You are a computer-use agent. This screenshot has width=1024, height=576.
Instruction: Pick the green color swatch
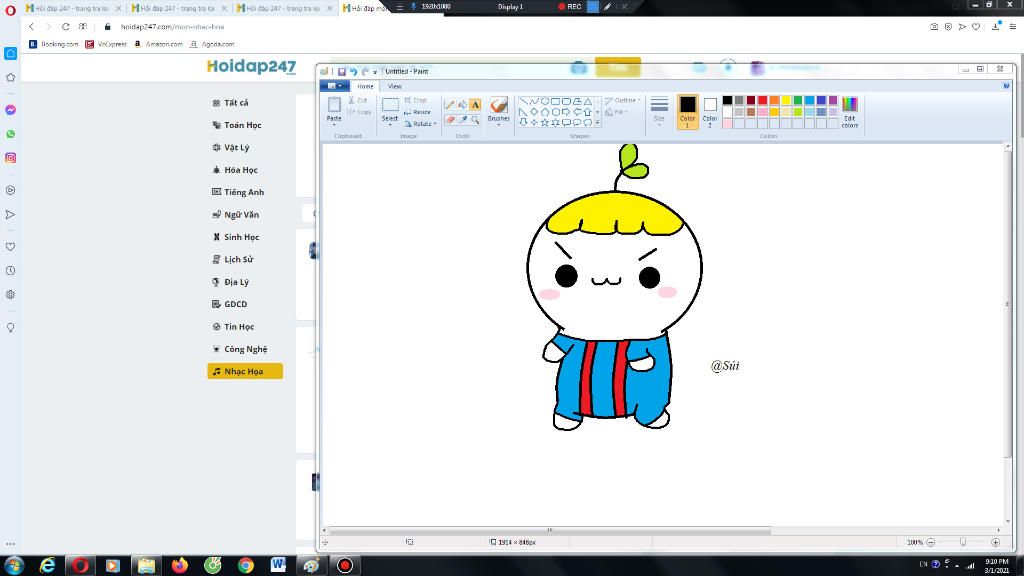point(797,100)
